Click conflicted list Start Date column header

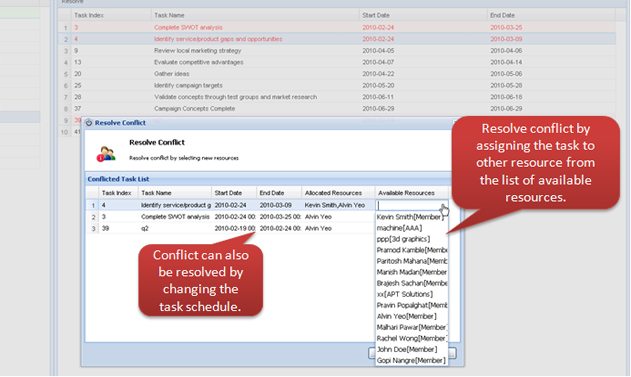[234, 193]
